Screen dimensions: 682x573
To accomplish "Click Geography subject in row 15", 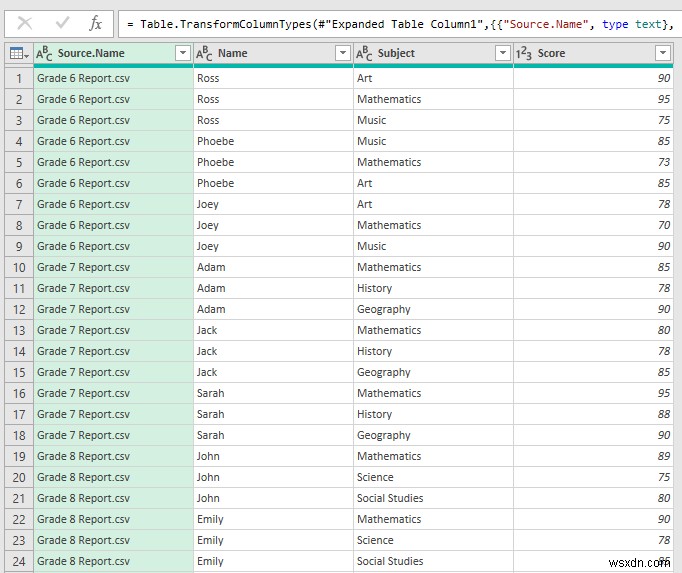I will [x=433, y=372].
